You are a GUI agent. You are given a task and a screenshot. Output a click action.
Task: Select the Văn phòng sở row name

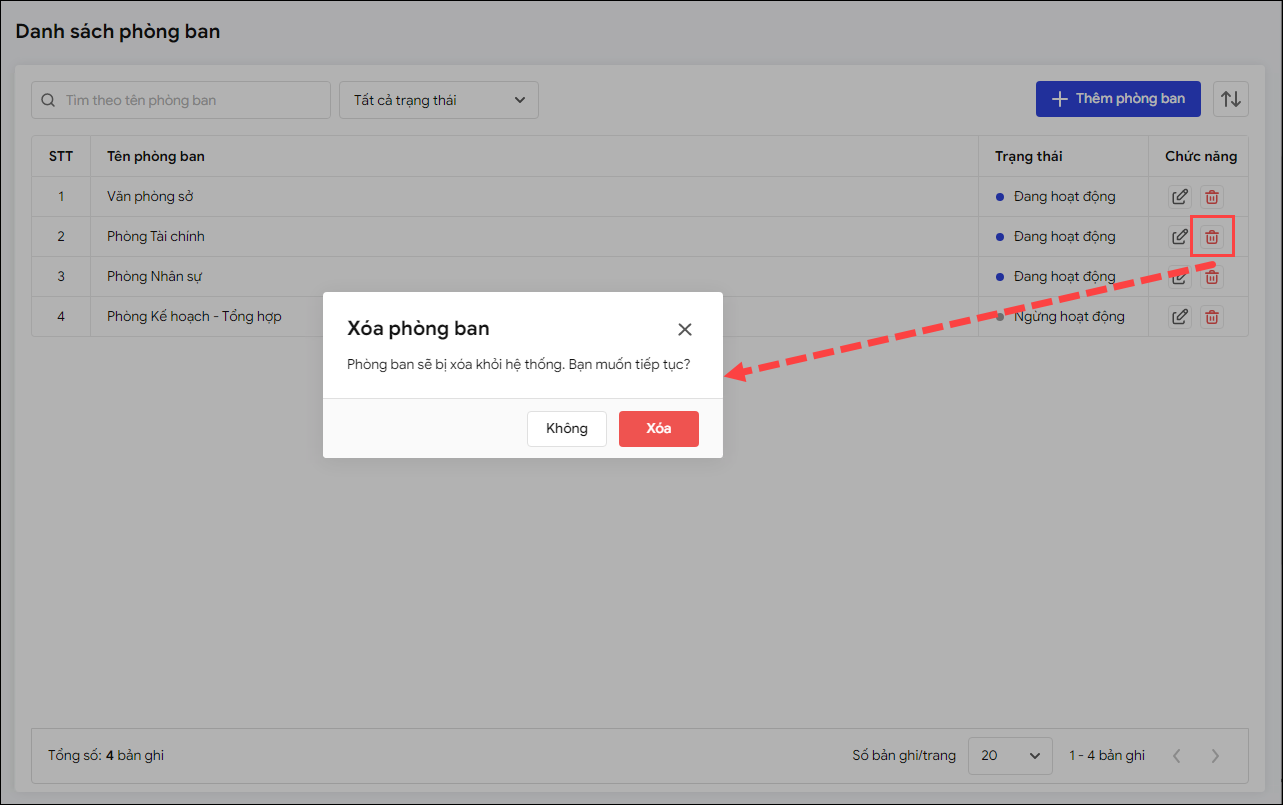click(x=150, y=197)
